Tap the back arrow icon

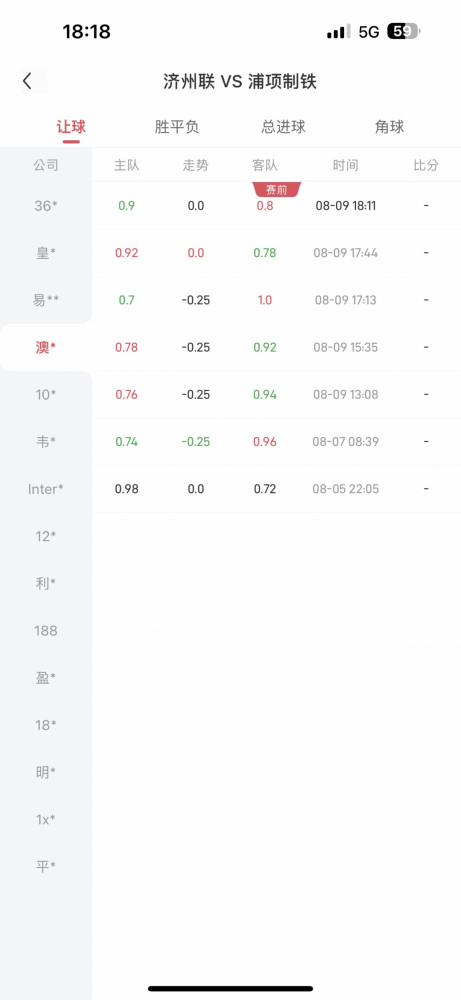click(x=27, y=81)
